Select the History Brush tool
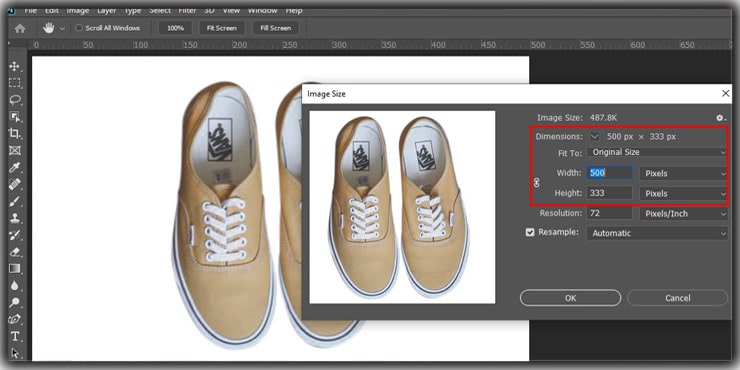 [x=15, y=235]
